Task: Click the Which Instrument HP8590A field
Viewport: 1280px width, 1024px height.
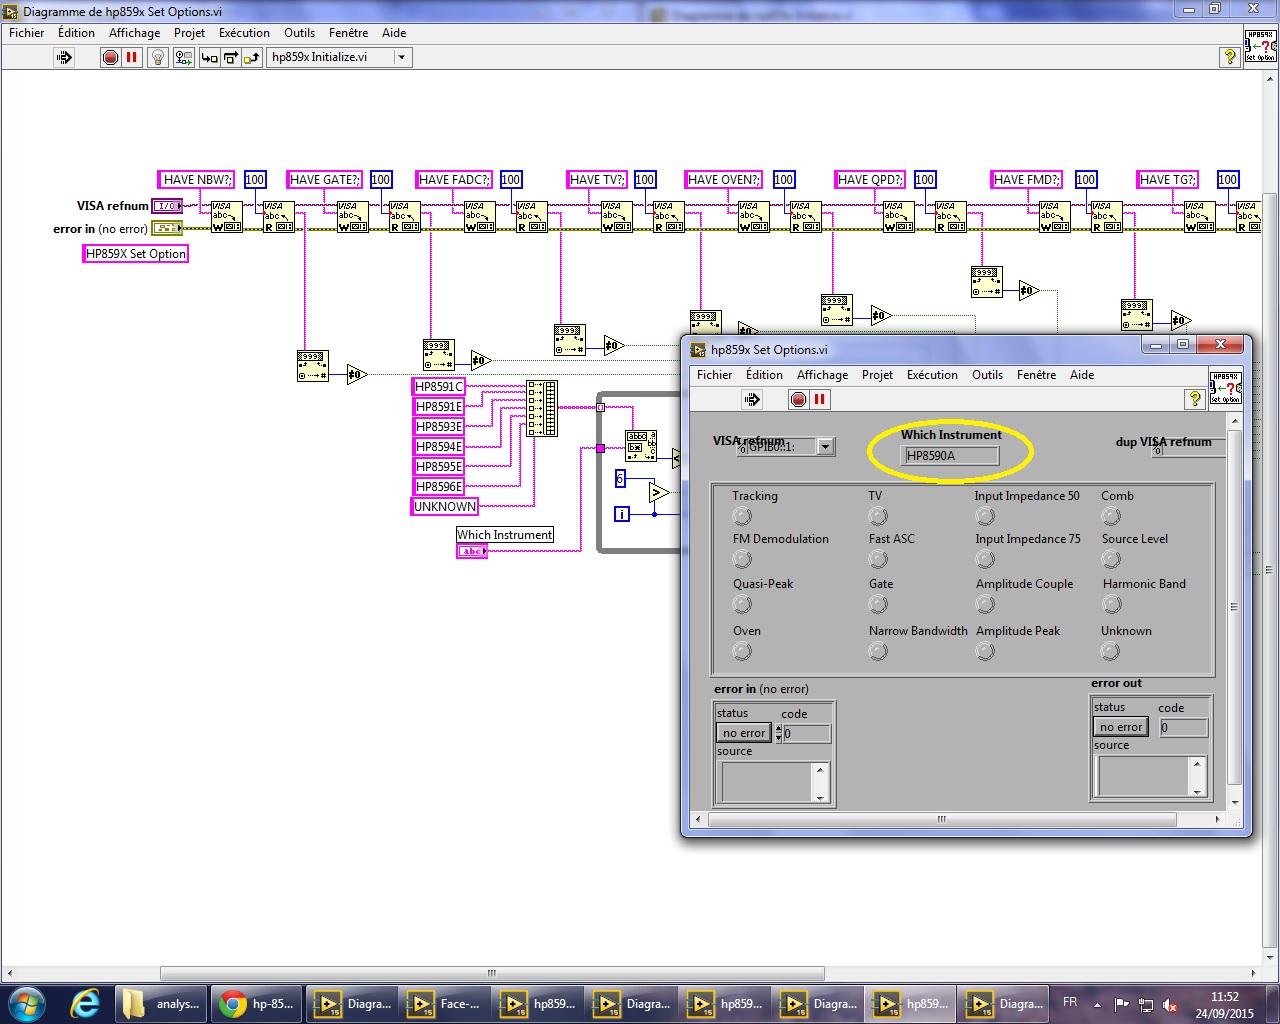Action: tap(950, 455)
